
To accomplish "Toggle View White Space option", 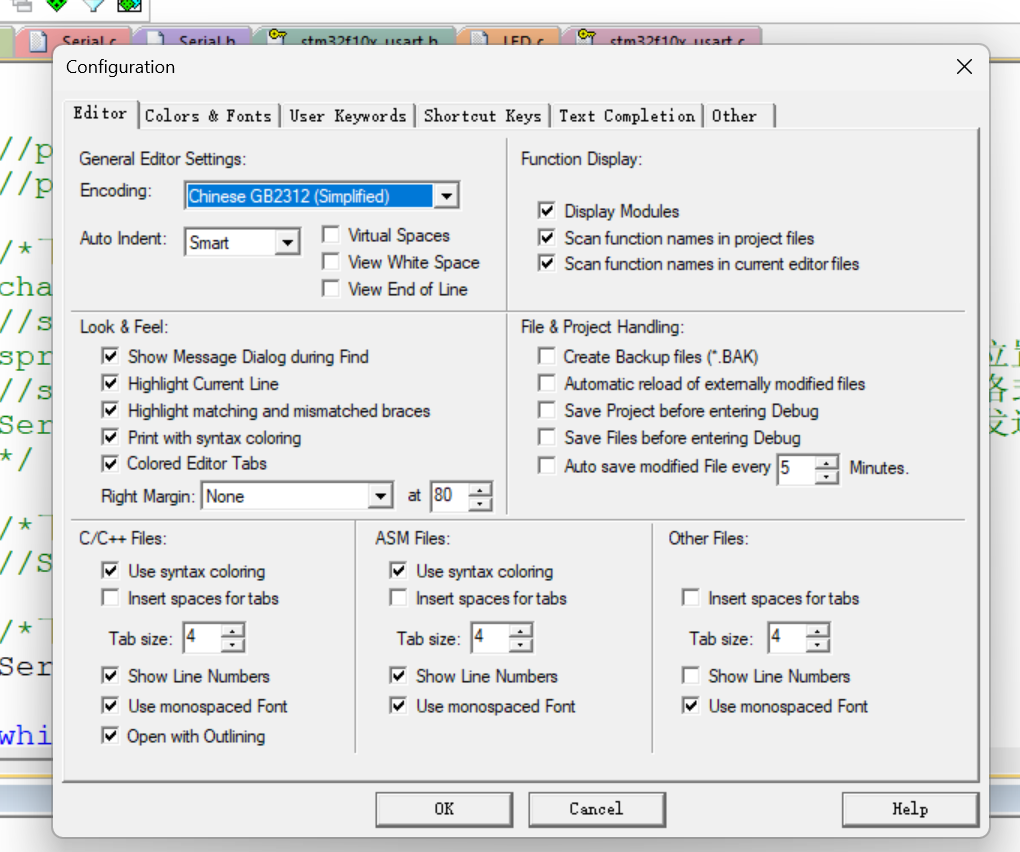I will [x=331, y=262].
